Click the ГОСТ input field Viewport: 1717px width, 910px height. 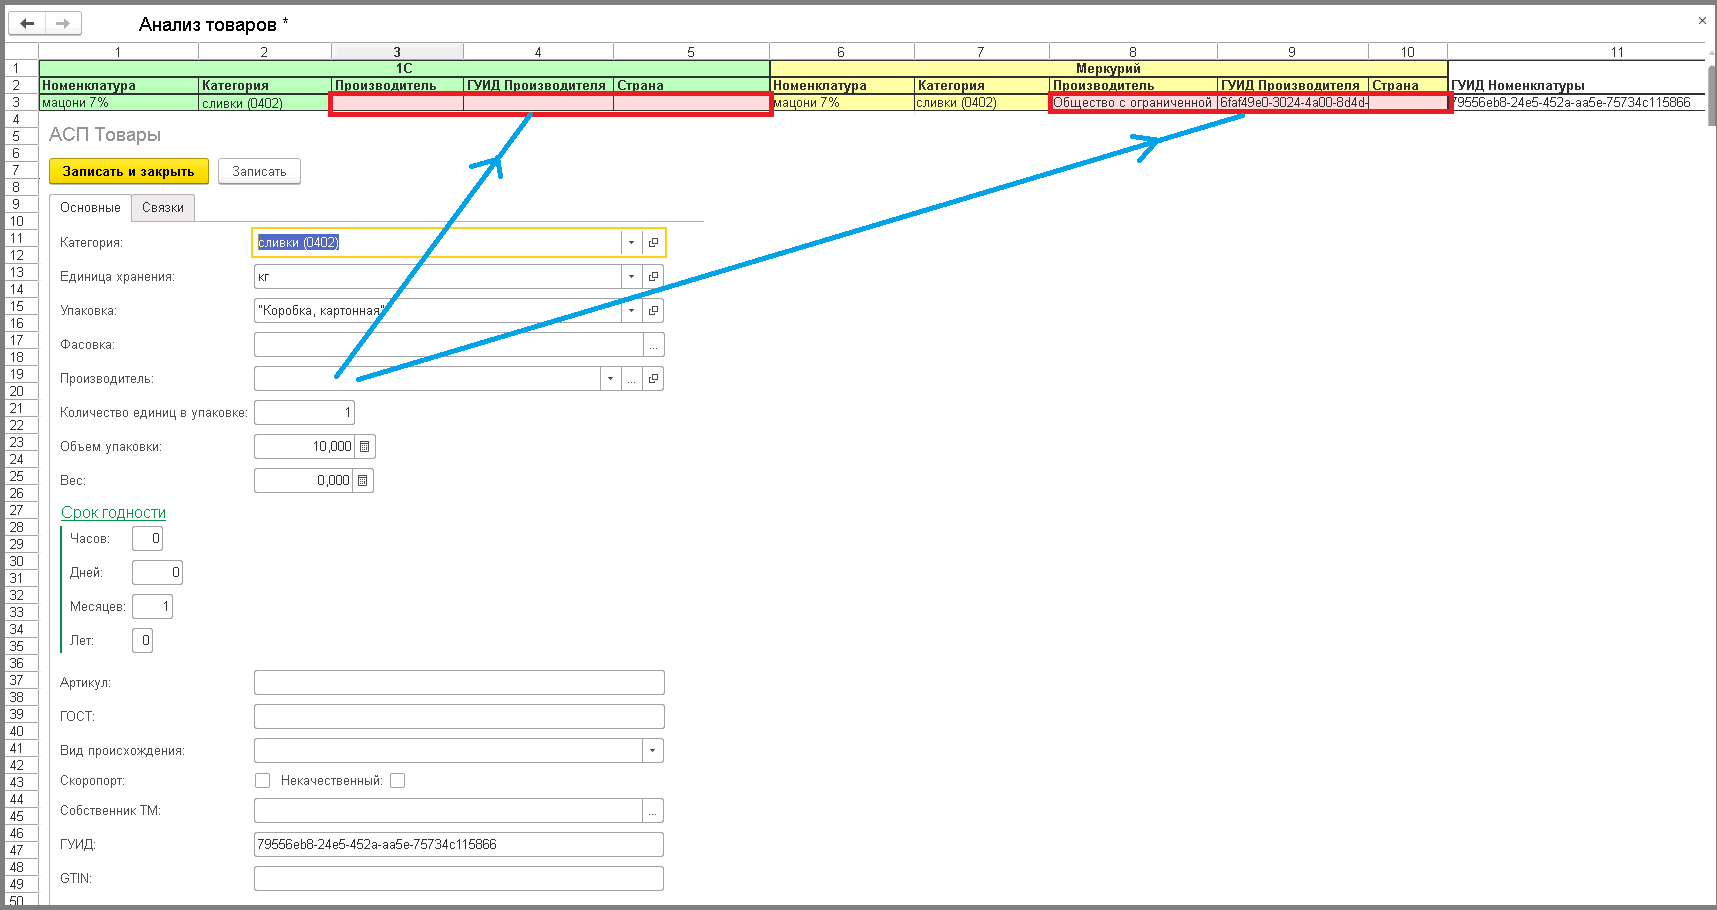pos(459,716)
